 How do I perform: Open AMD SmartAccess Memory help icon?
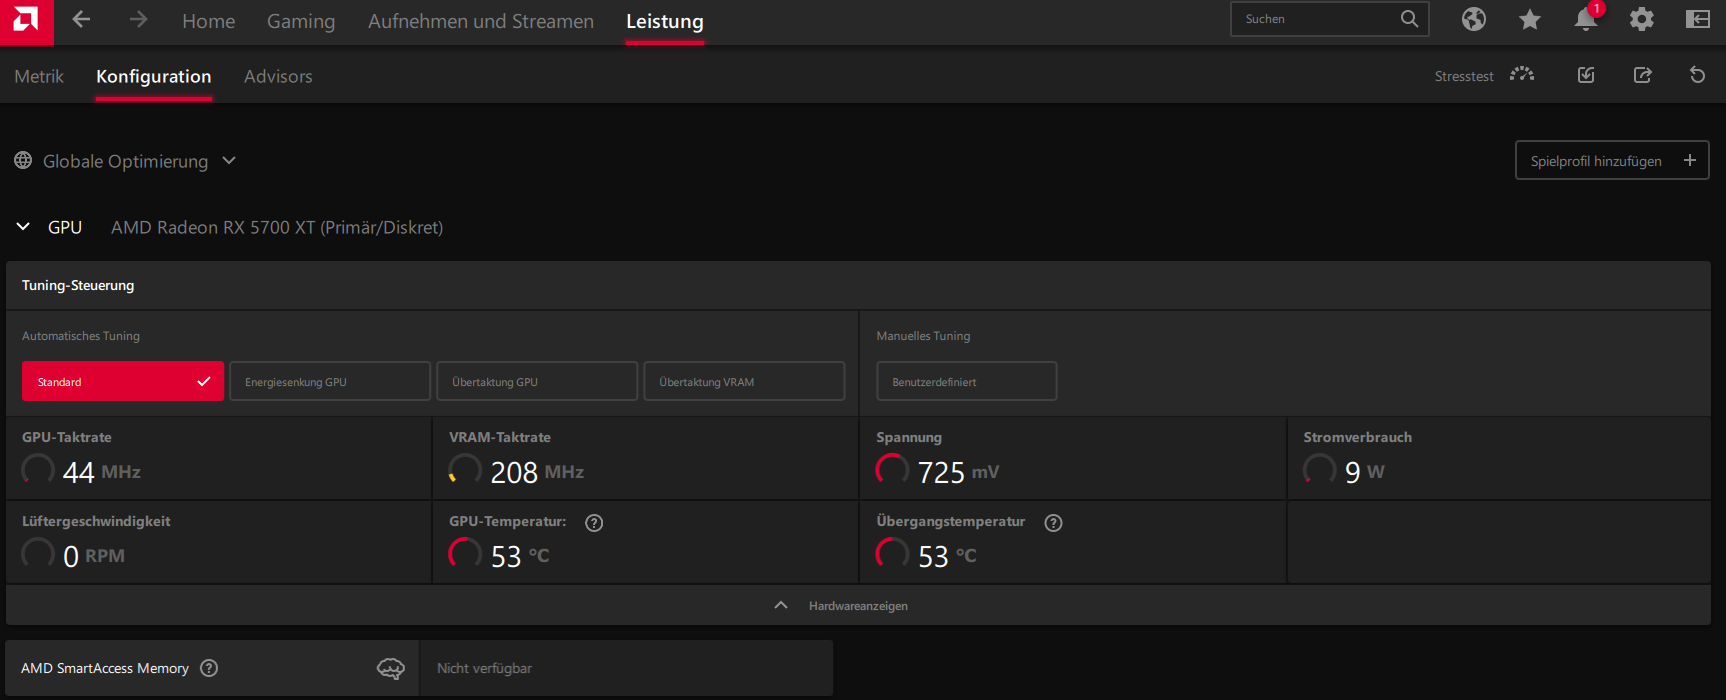(209, 668)
